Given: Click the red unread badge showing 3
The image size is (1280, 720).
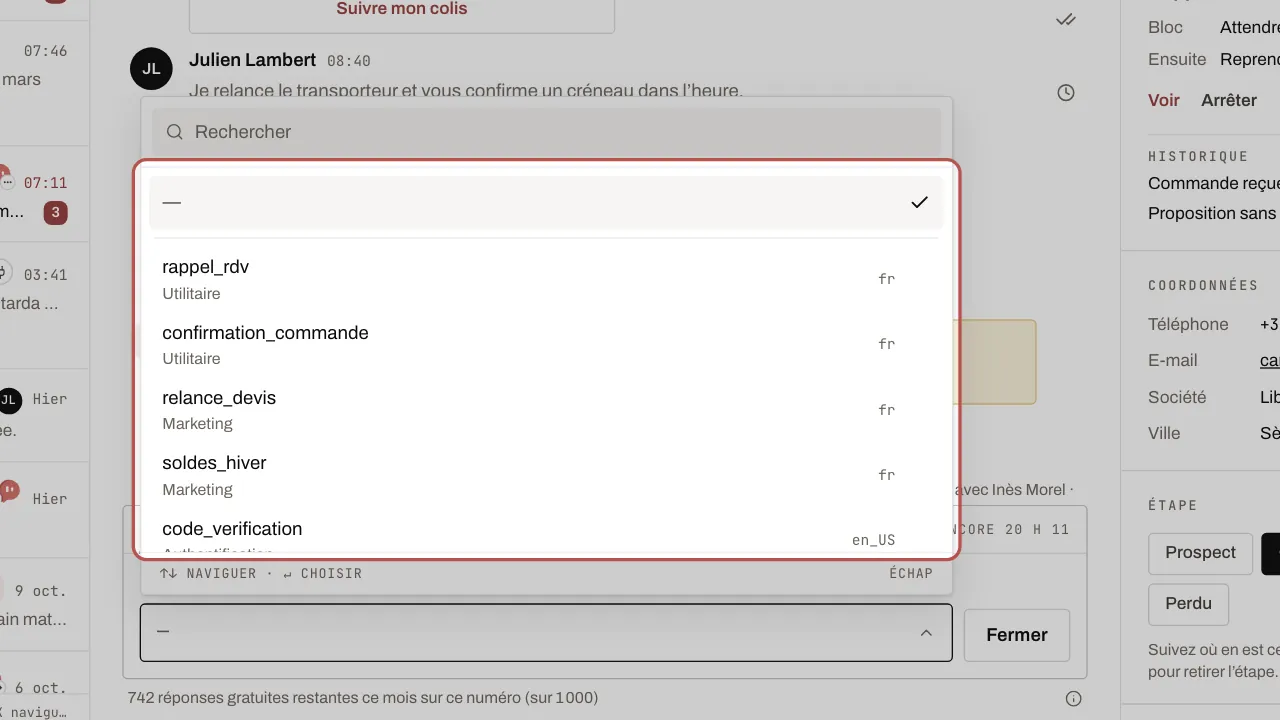Looking at the screenshot, I should pos(56,212).
